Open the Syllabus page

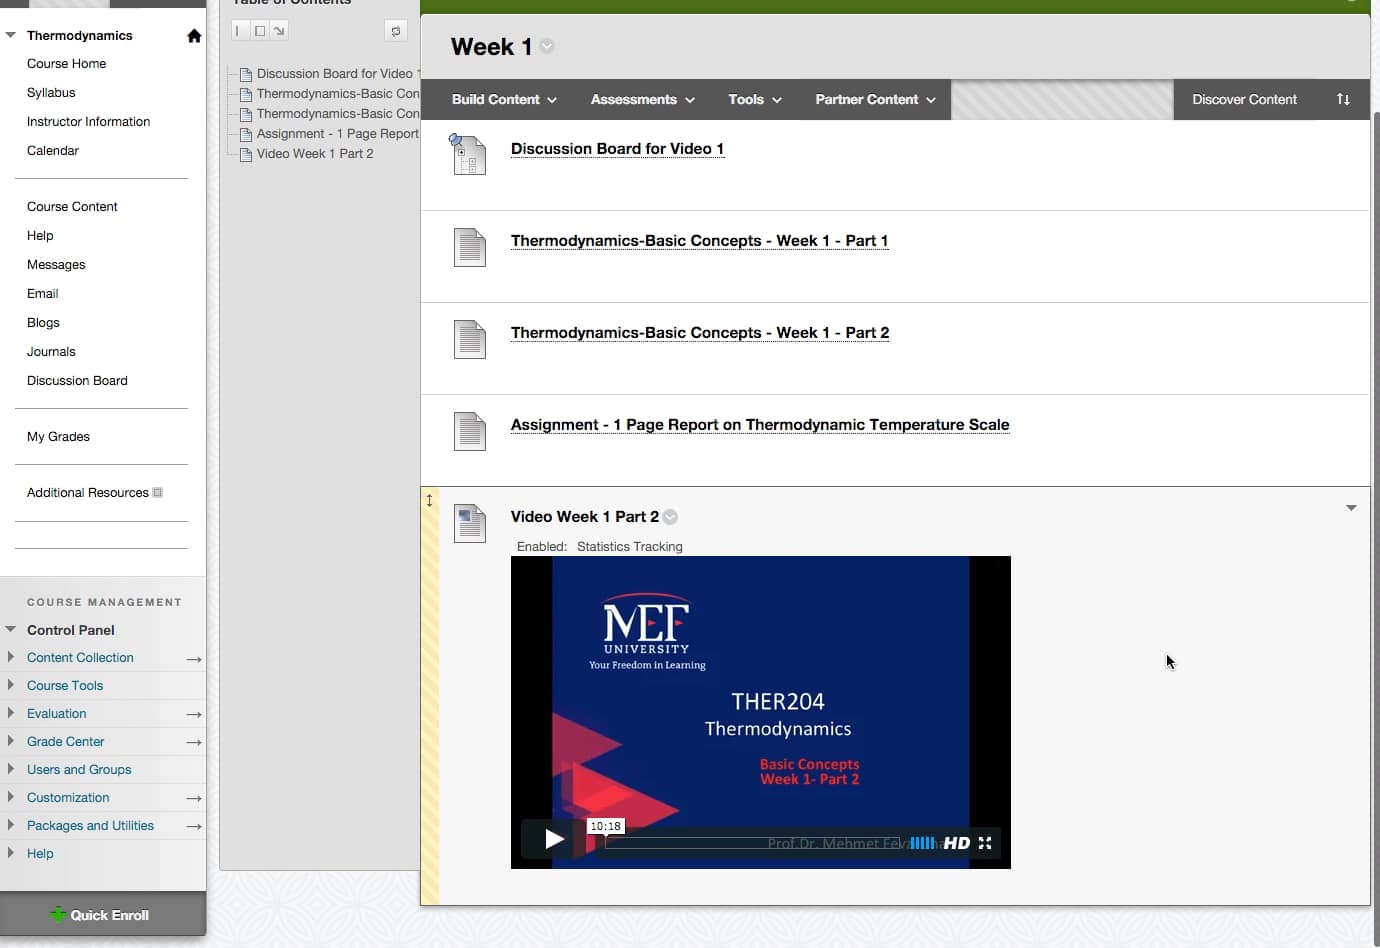tap(51, 92)
